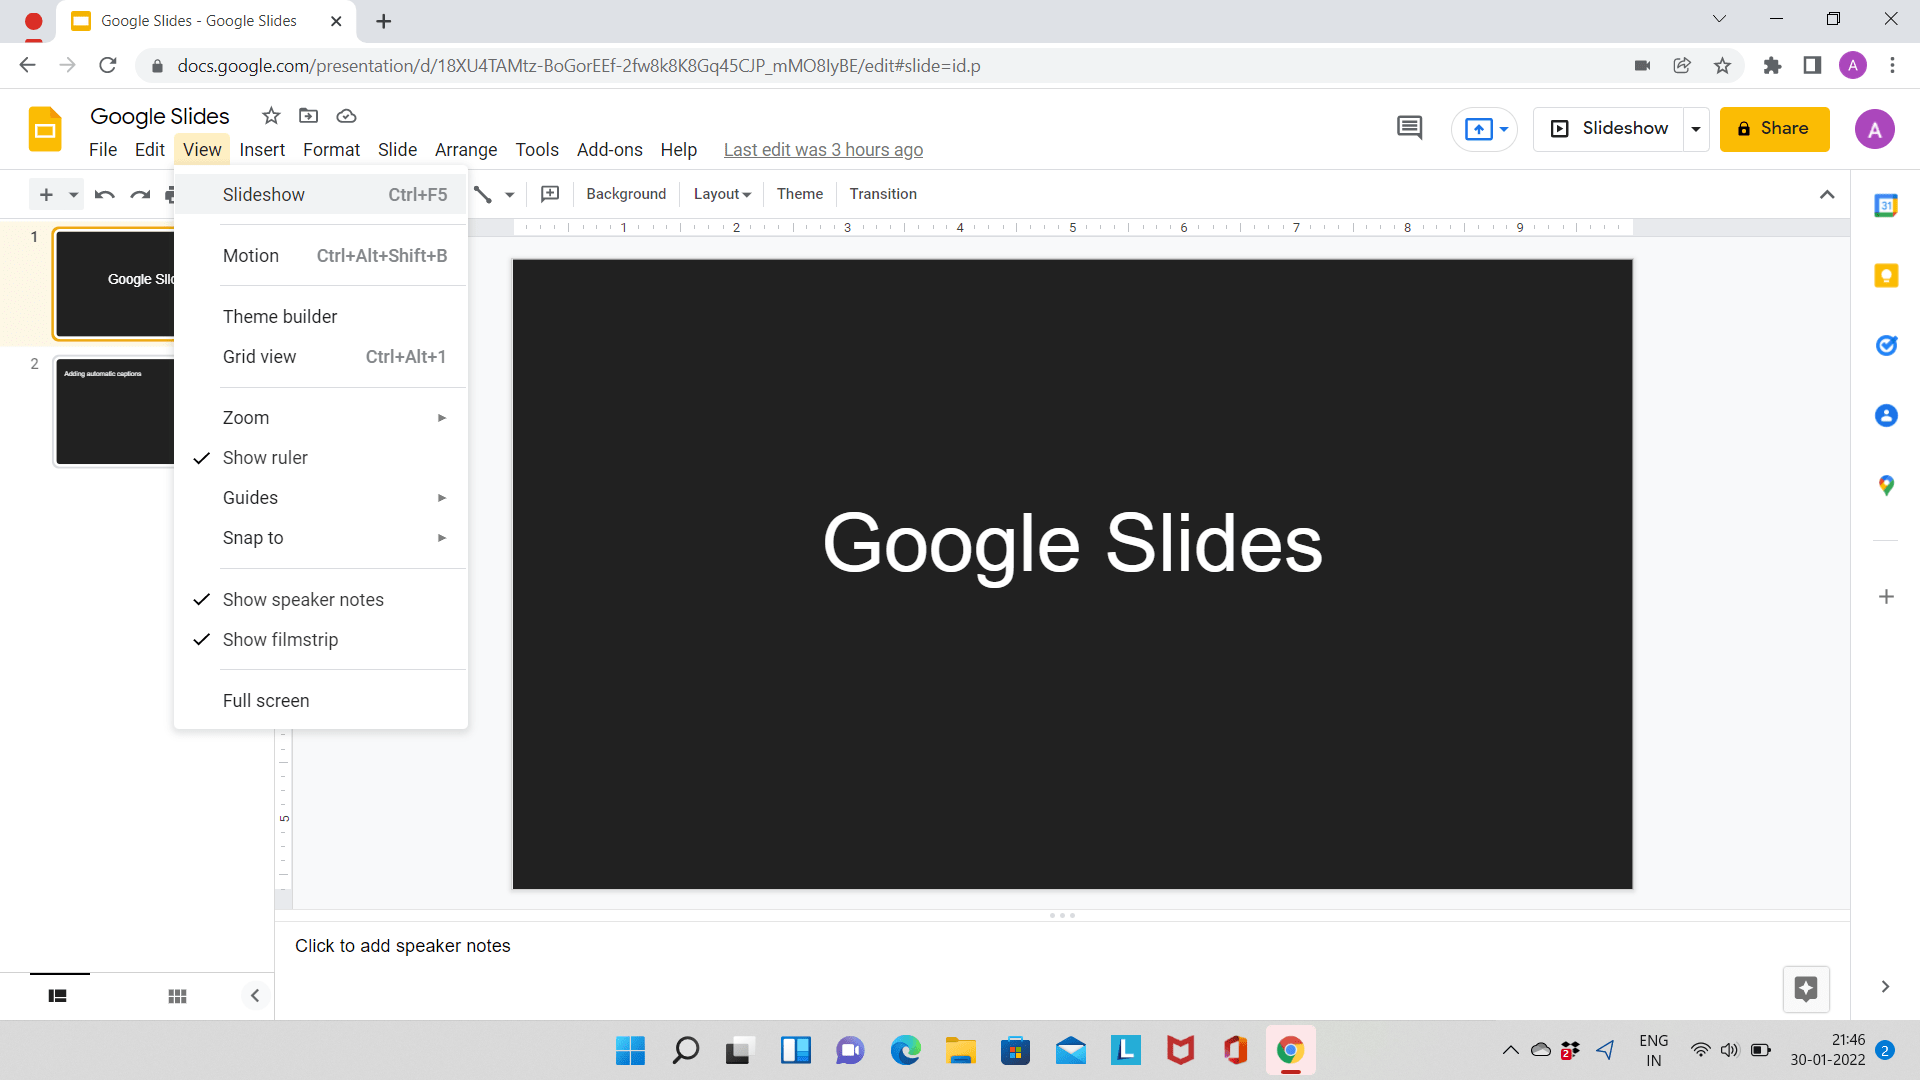
Task: Click the Google Drive save icon
Action: [x=345, y=116]
